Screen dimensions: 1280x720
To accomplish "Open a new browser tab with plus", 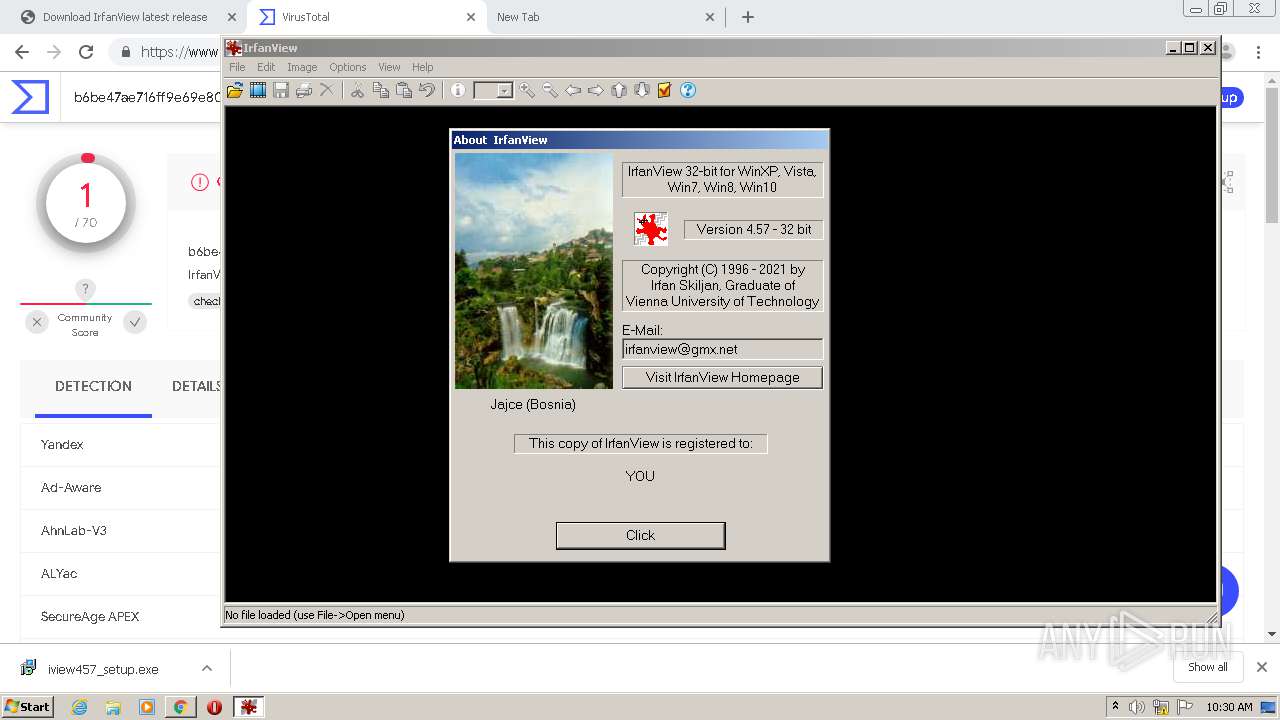I will pyautogui.click(x=747, y=17).
